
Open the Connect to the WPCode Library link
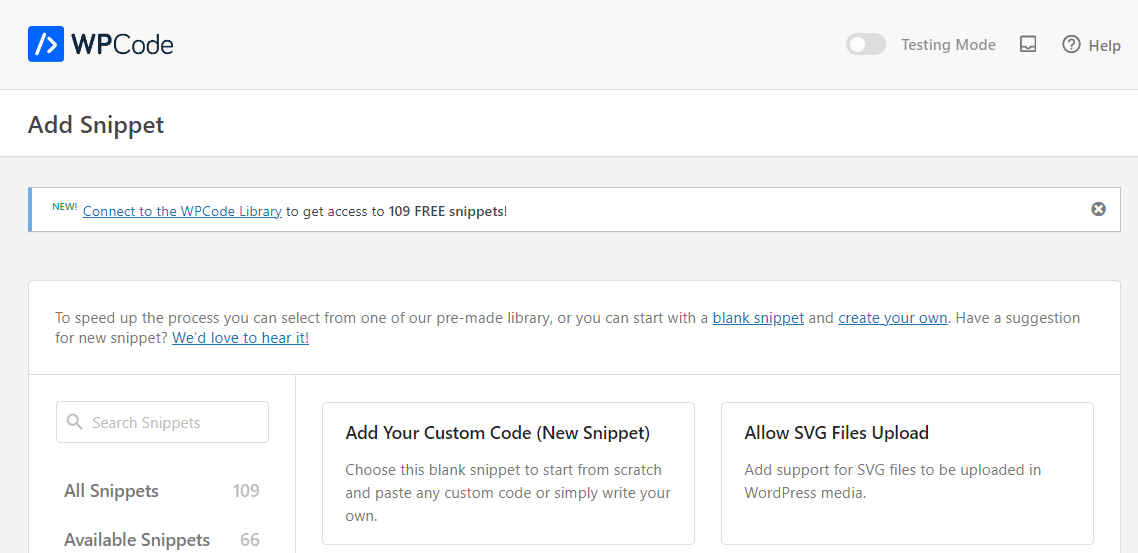click(182, 211)
